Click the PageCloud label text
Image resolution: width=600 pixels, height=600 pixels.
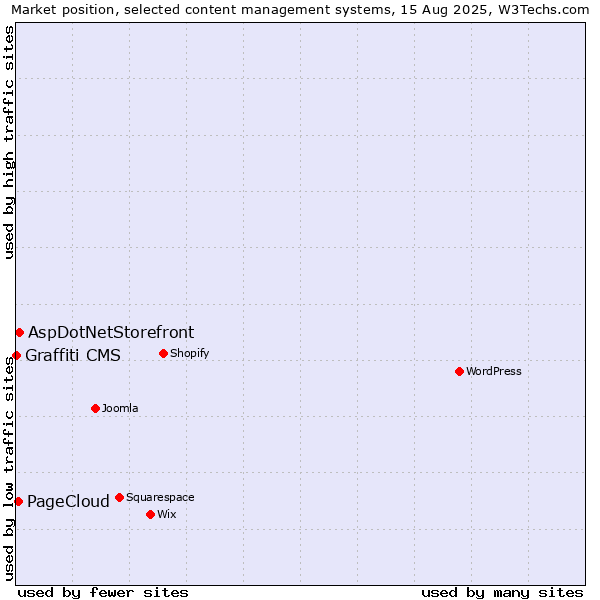coord(68,502)
